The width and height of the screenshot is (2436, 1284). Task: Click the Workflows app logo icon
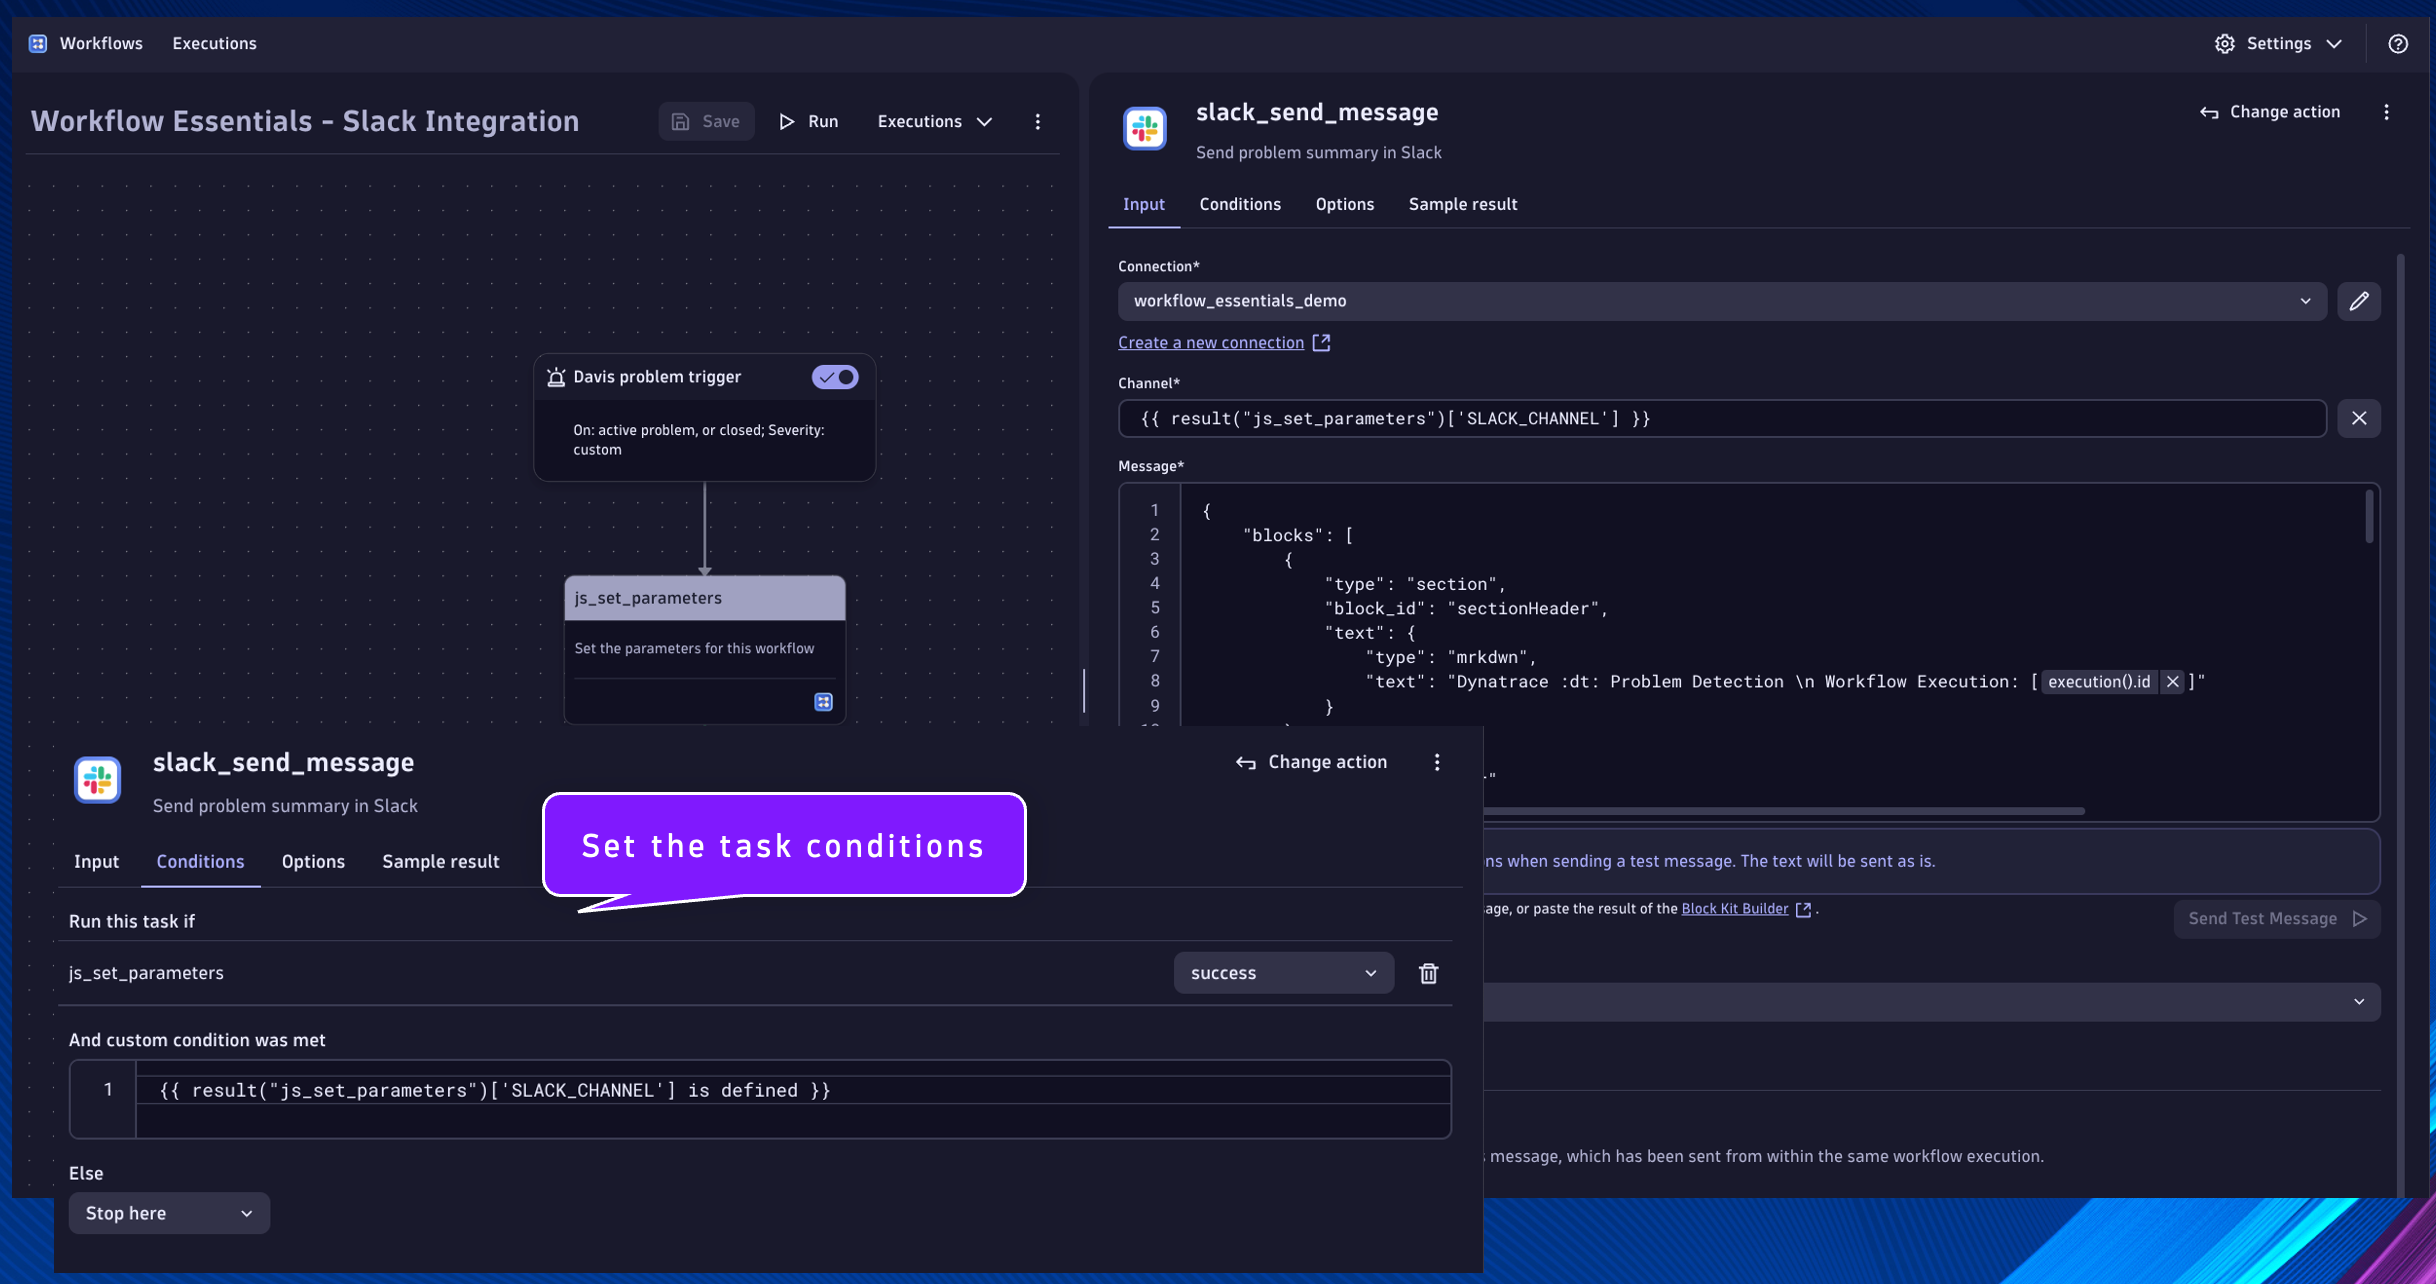pos(38,43)
